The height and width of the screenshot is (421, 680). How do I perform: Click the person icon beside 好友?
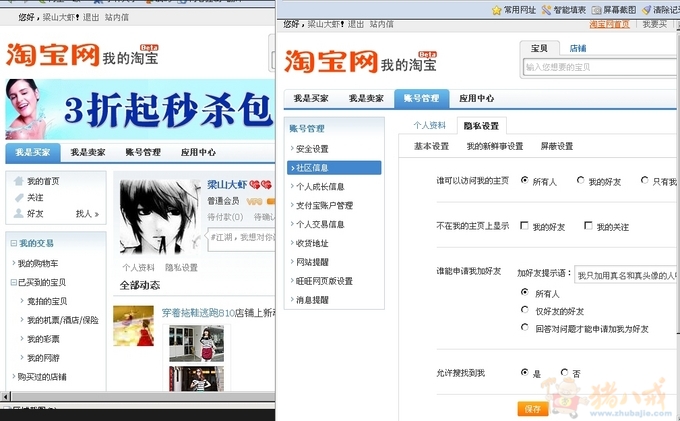point(18,214)
